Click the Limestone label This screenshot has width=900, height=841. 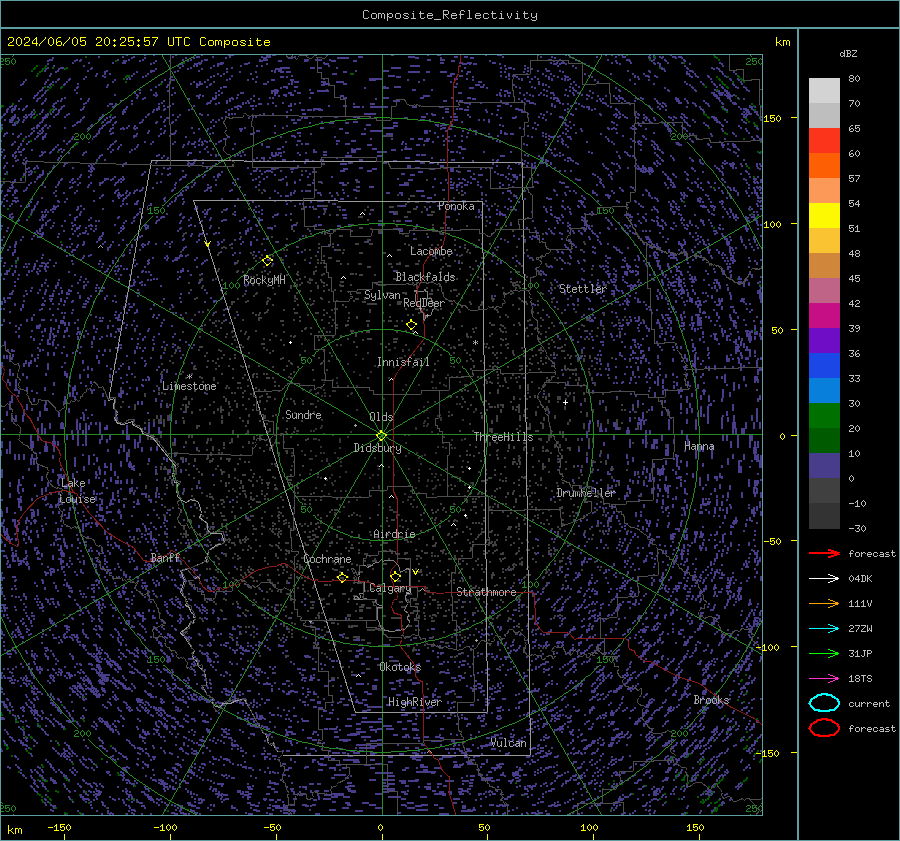pos(189,386)
